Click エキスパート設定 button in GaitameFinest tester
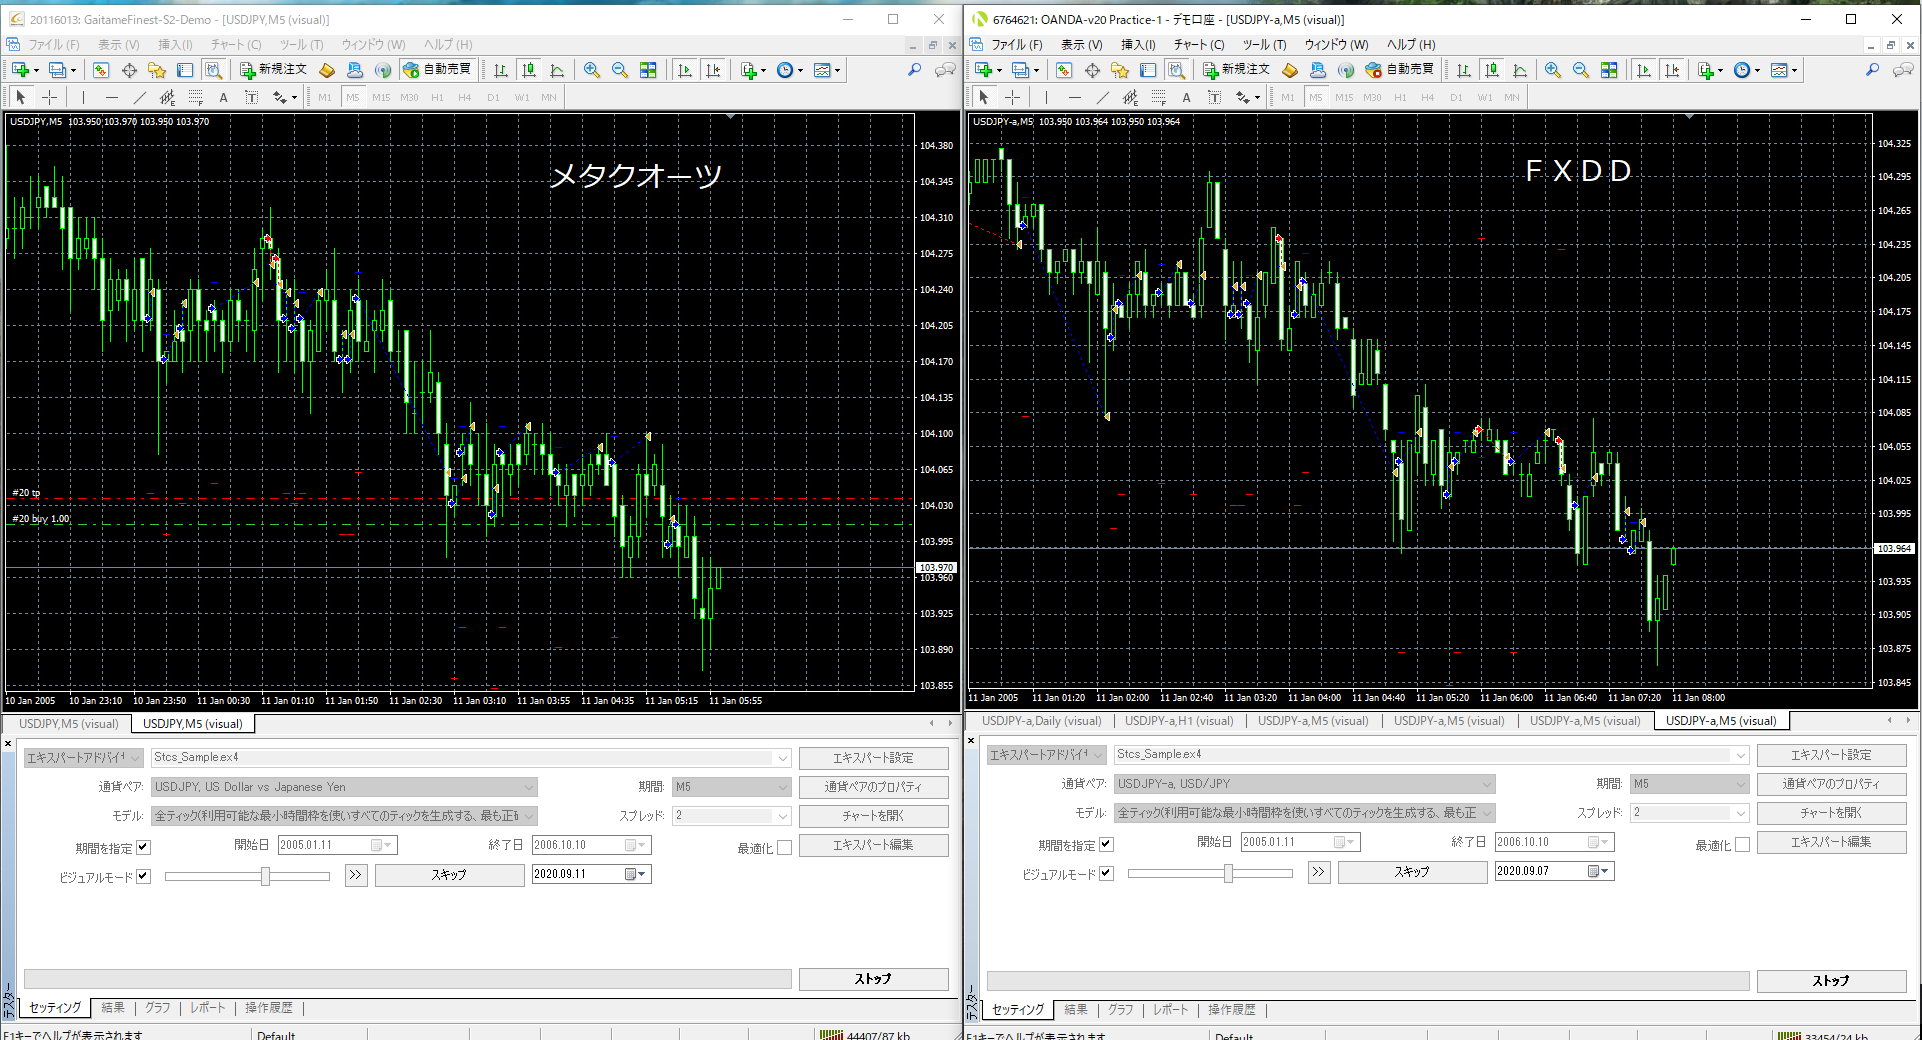 click(873, 758)
